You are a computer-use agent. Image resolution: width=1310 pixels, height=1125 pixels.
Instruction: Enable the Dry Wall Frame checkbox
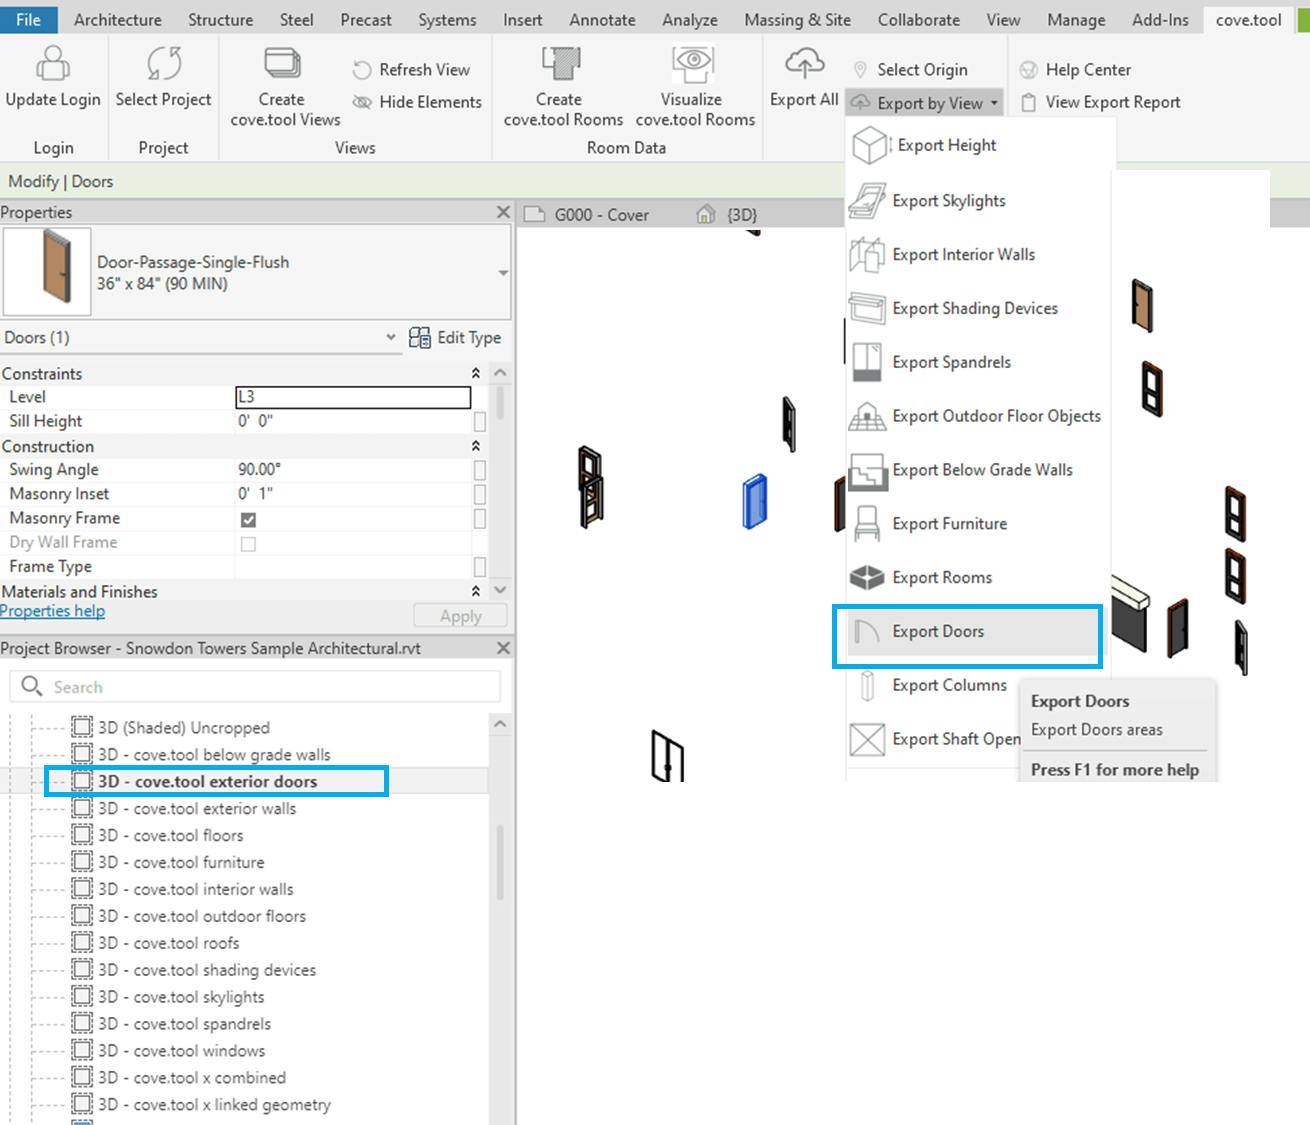pos(247,543)
